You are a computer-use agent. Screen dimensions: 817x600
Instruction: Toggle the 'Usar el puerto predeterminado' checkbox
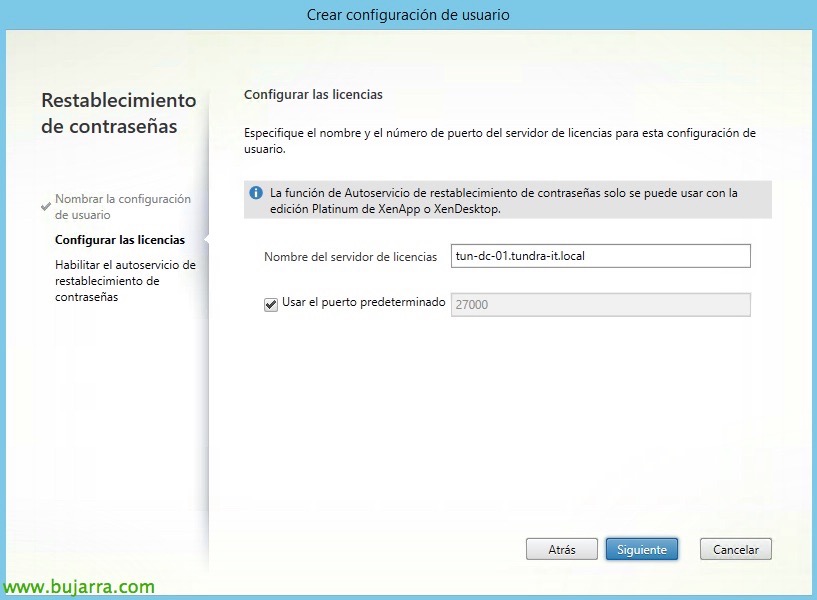pos(271,305)
